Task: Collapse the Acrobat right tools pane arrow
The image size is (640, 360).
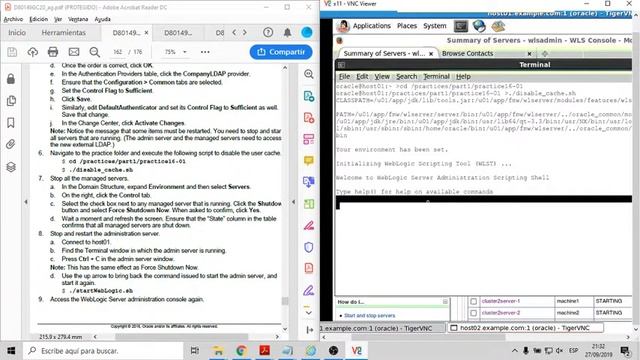Action: coord(293,202)
